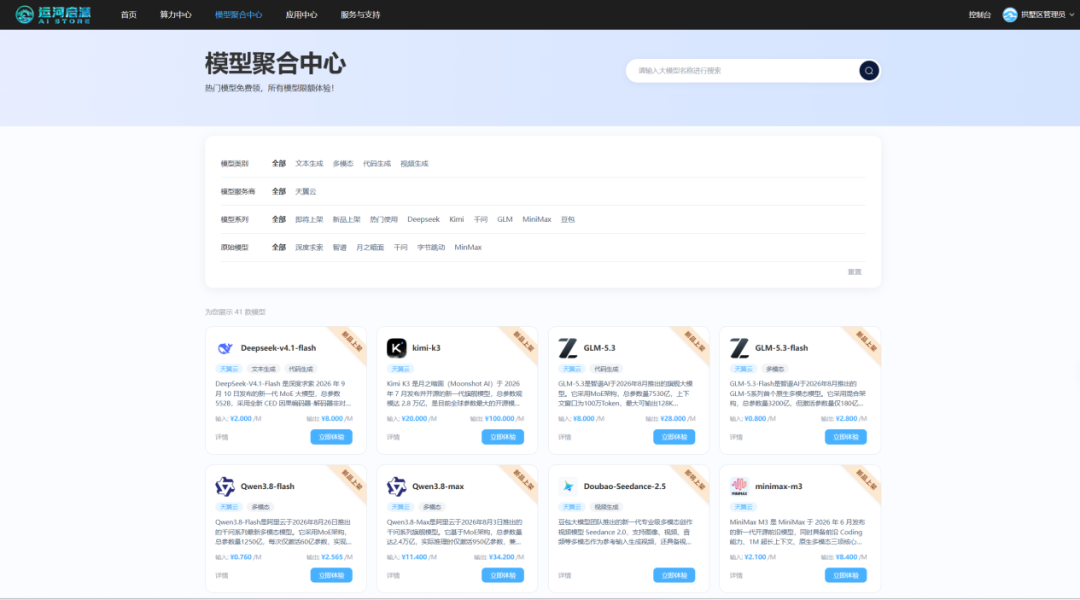The height and width of the screenshot is (600, 1080).
Task: Filter model series by Deepseek
Action: coord(423,220)
